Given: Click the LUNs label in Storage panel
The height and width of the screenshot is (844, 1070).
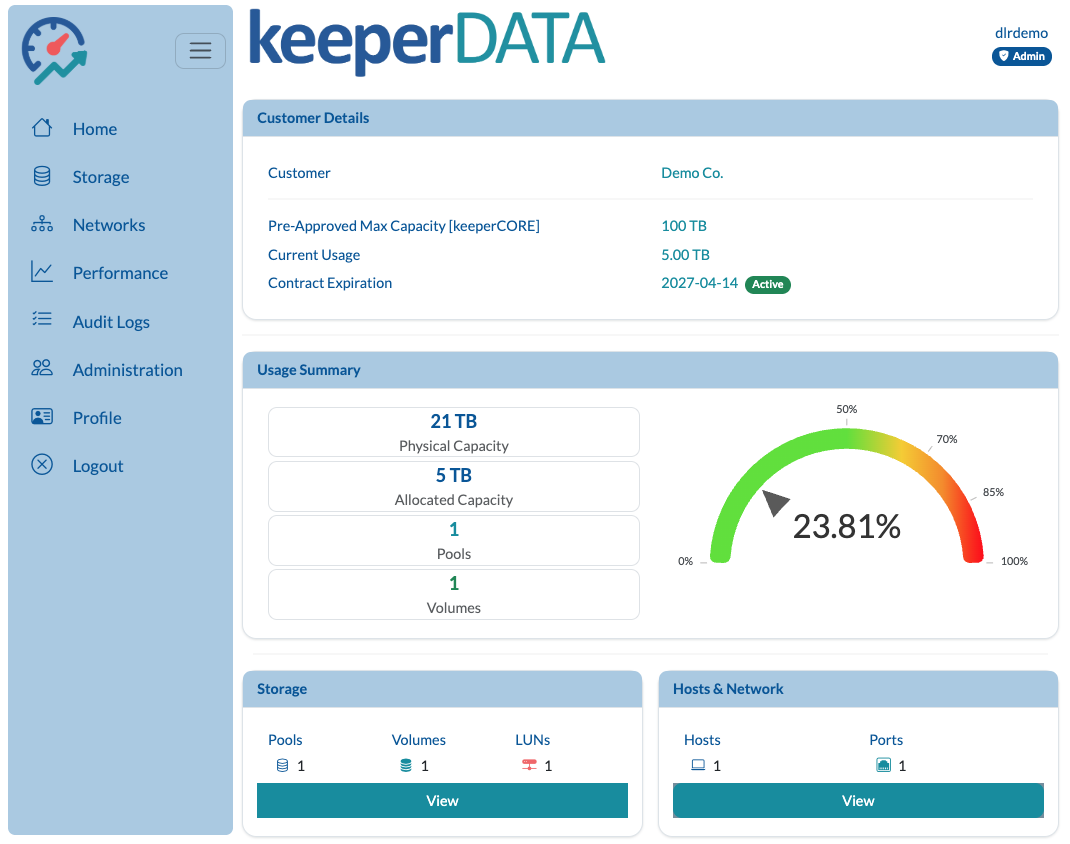Looking at the screenshot, I should pos(532,740).
